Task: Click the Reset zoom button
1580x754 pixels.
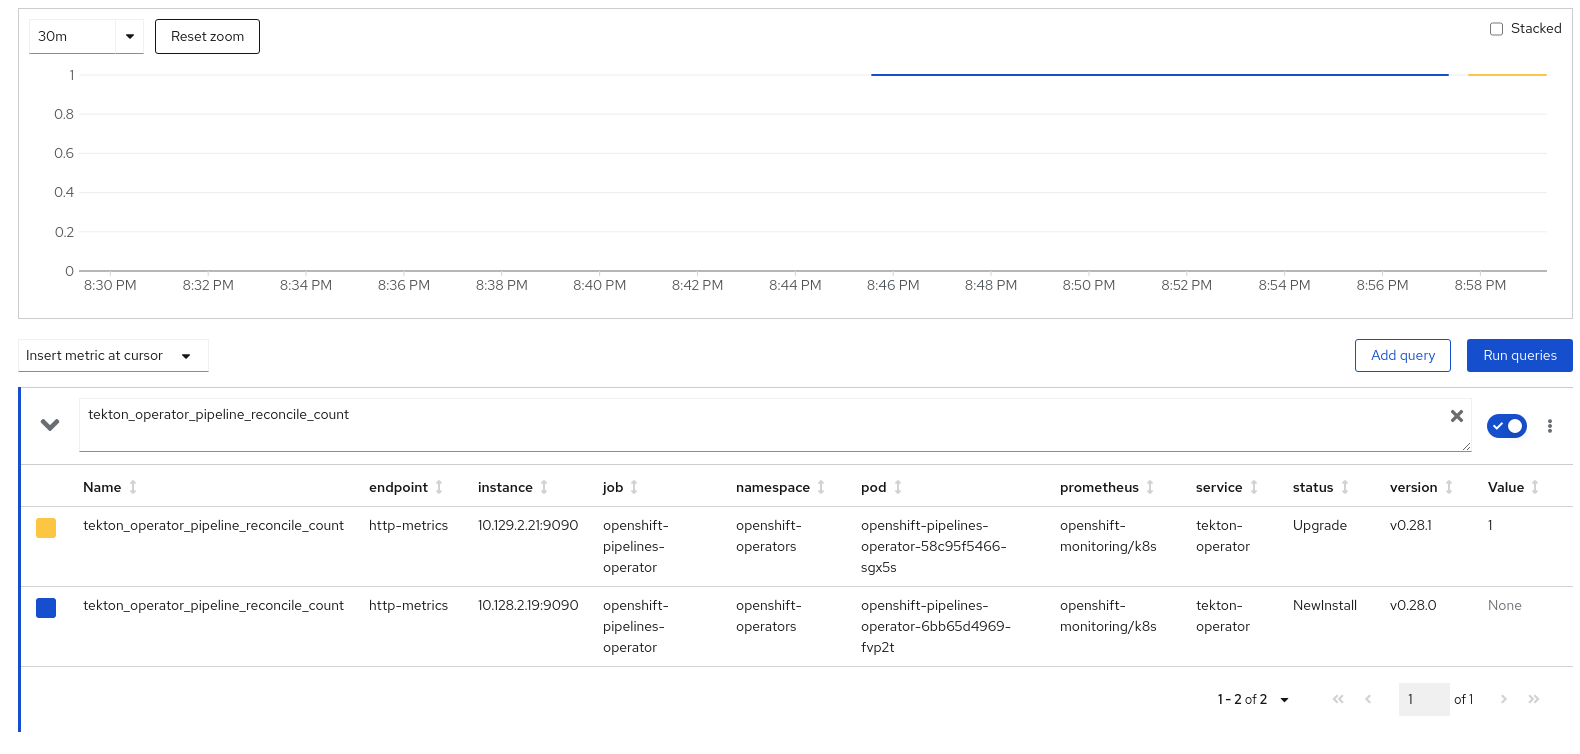Action: (x=207, y=36)
